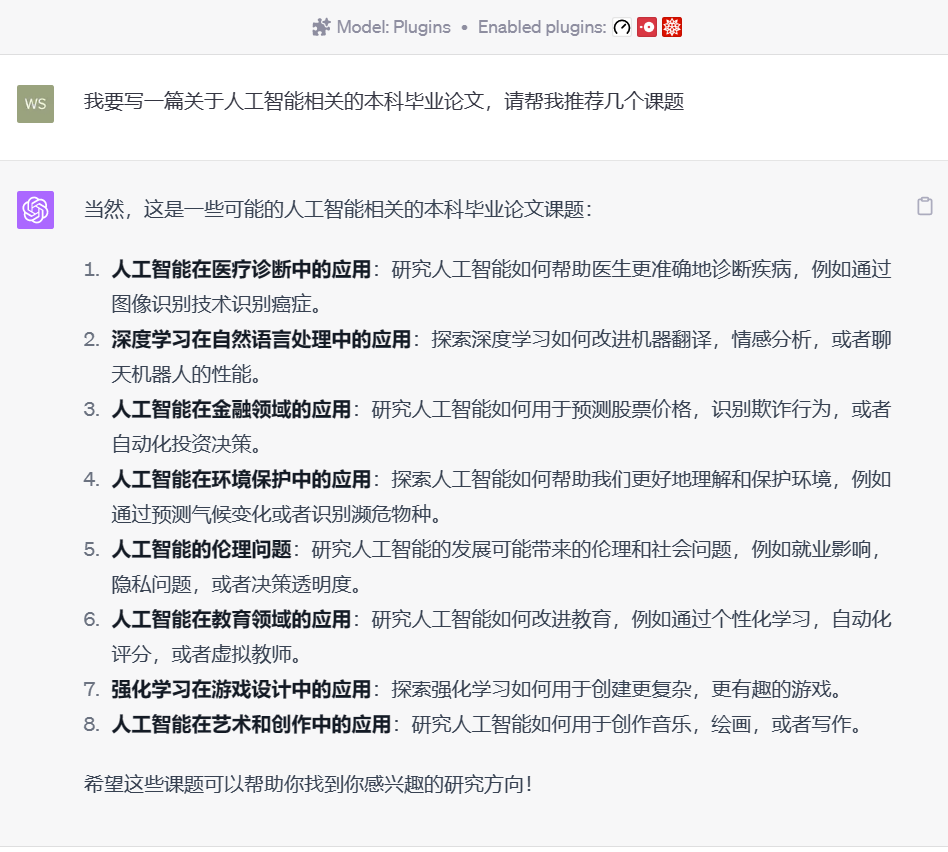
Task: Click heading 人工智能在教育领域的应用
Action: 231,620
